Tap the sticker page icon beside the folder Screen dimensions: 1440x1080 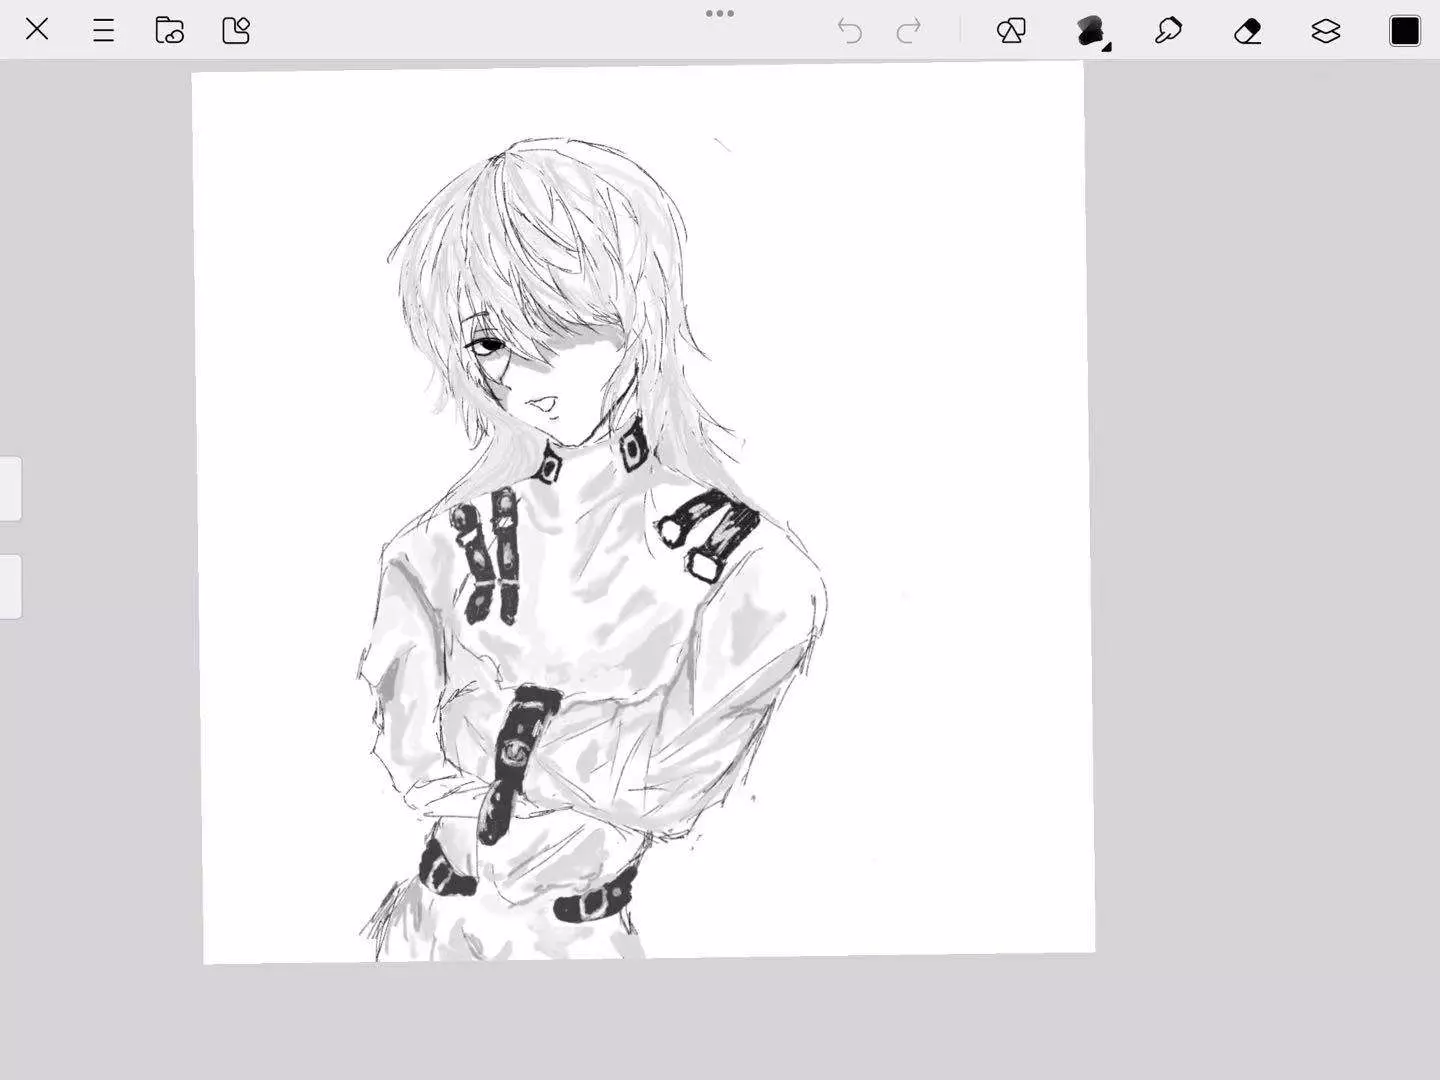click(x=236, y=30)
